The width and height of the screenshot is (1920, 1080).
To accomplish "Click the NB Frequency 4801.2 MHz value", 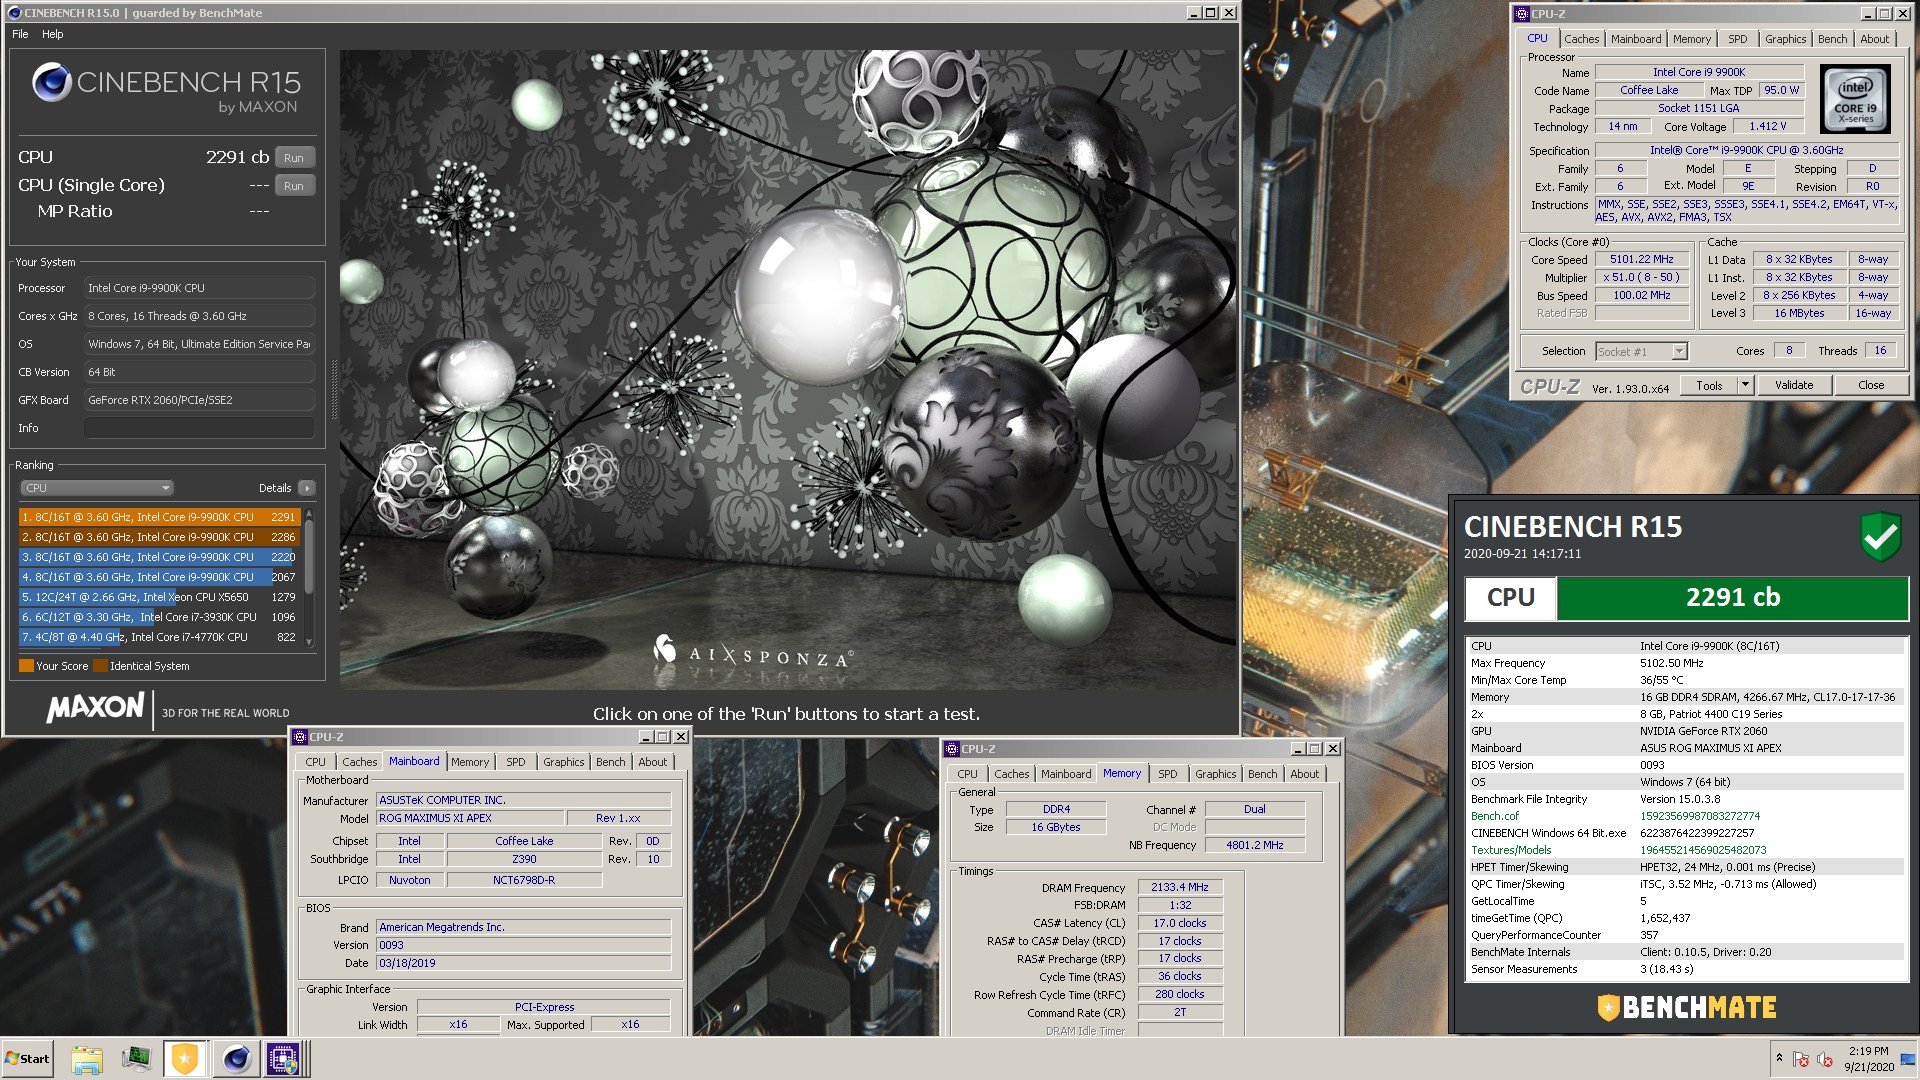I will pos(1254,845).
